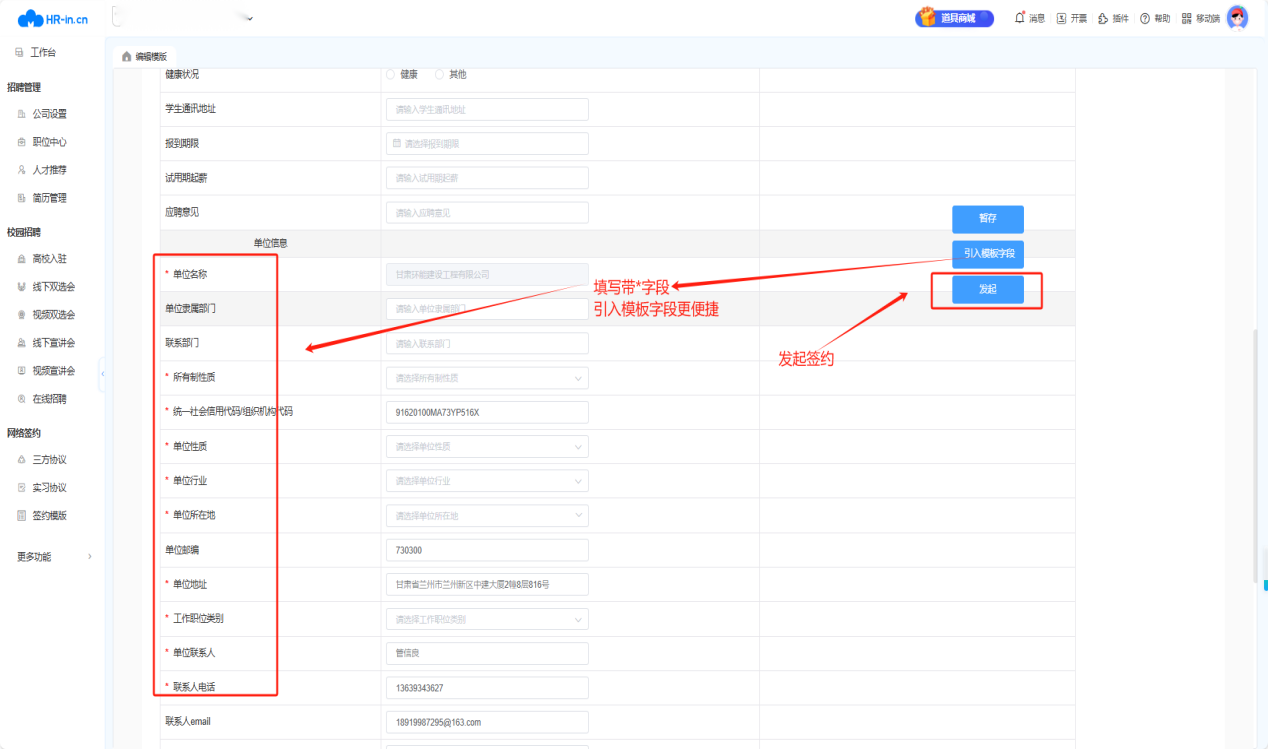Open the user avatar in top right
Image resolution: width=1268 pixels, height=749 pixels.
click(x=1237, y=18)
